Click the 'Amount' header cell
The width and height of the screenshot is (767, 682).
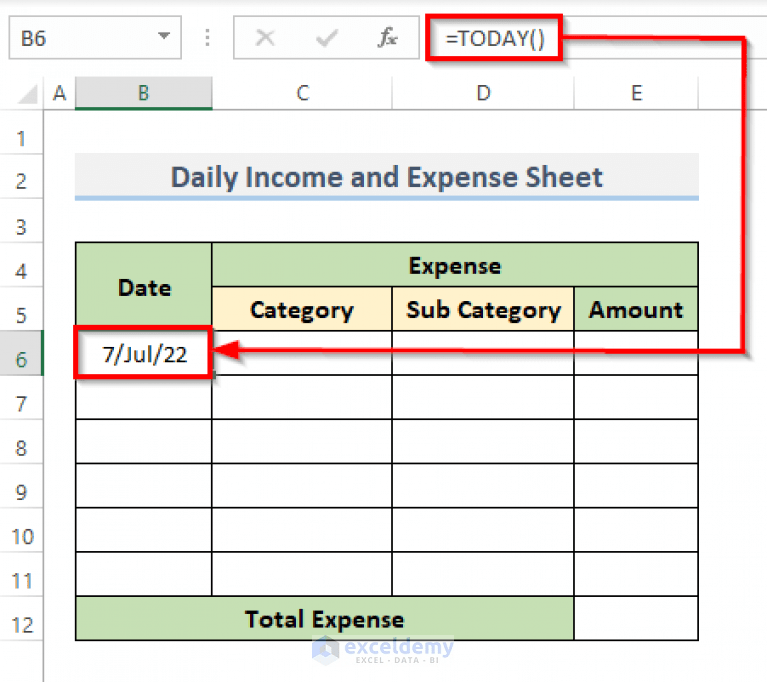[x=636, y=309]
